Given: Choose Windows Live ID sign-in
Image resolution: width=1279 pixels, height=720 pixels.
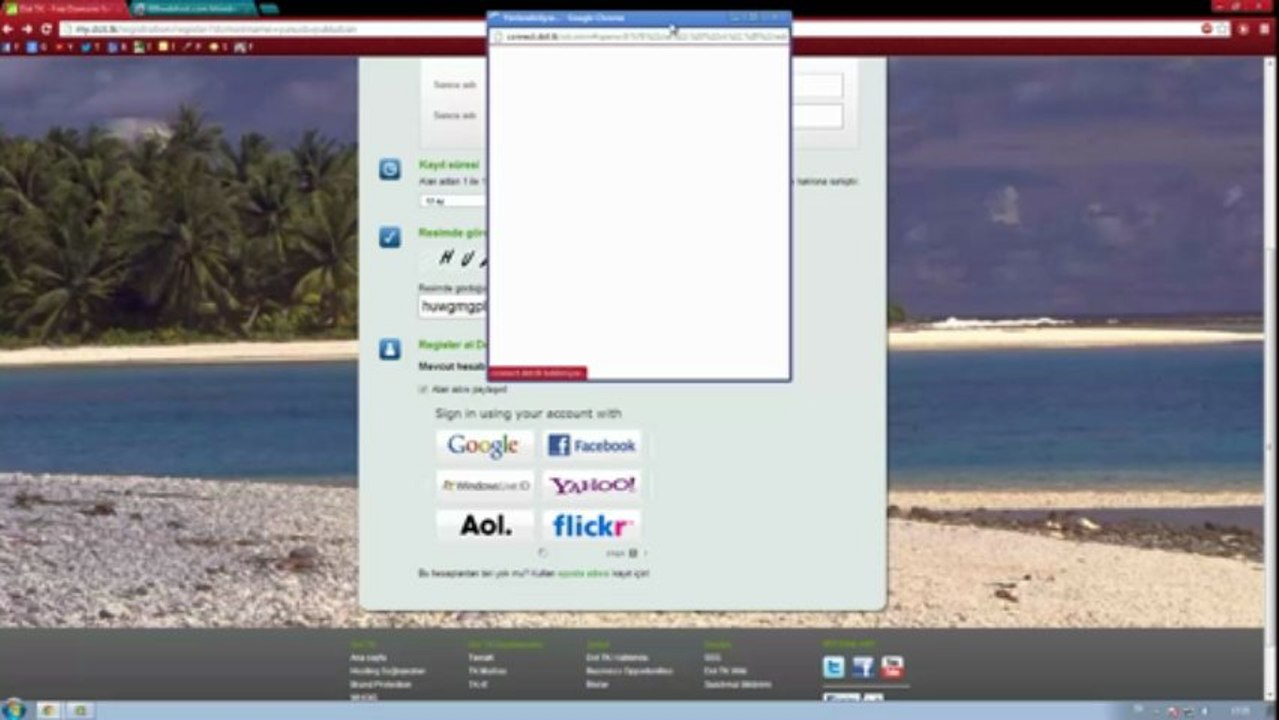Looking at the screenshot, I should (485, 485).
